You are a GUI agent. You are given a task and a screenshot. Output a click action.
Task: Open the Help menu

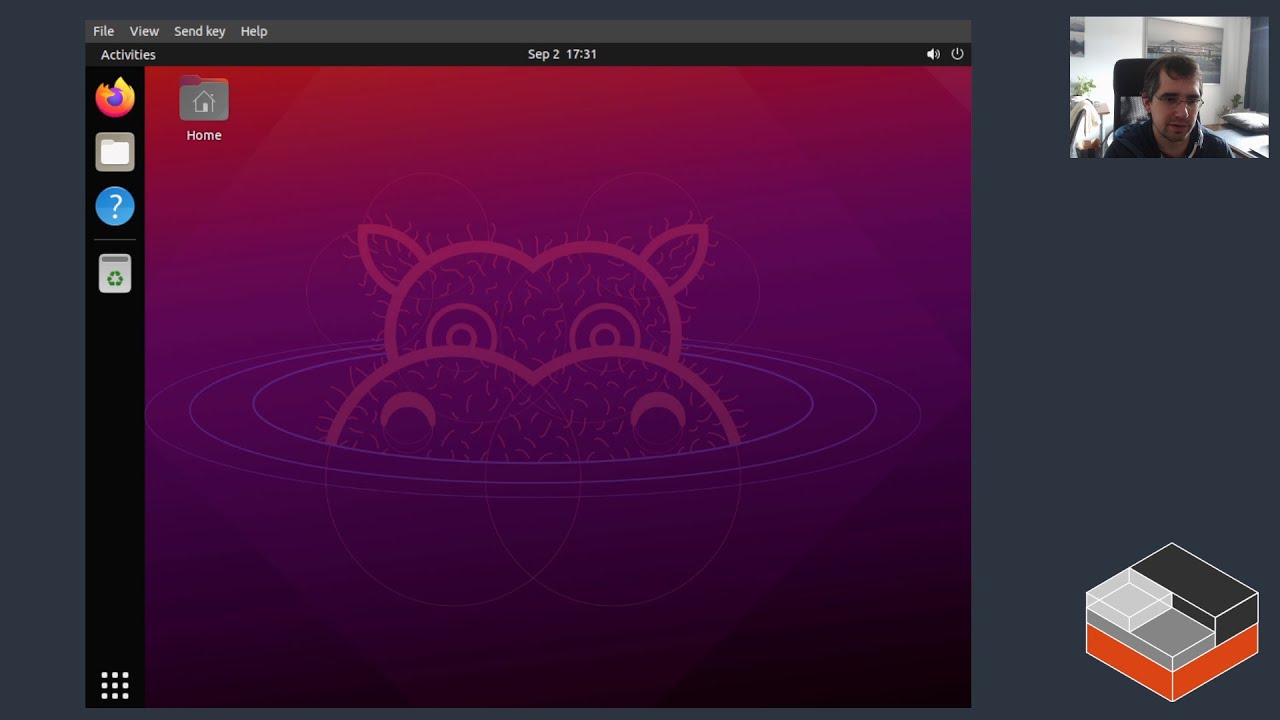point(254,31)
